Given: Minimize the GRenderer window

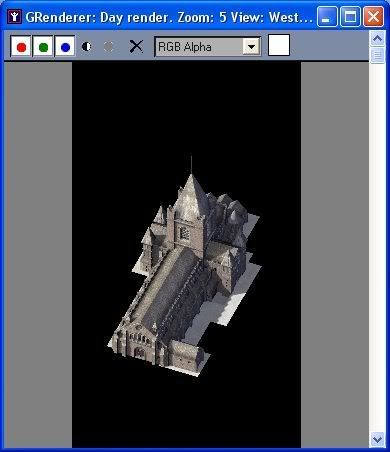Looking at the screenshot, I should pos(327,16).
